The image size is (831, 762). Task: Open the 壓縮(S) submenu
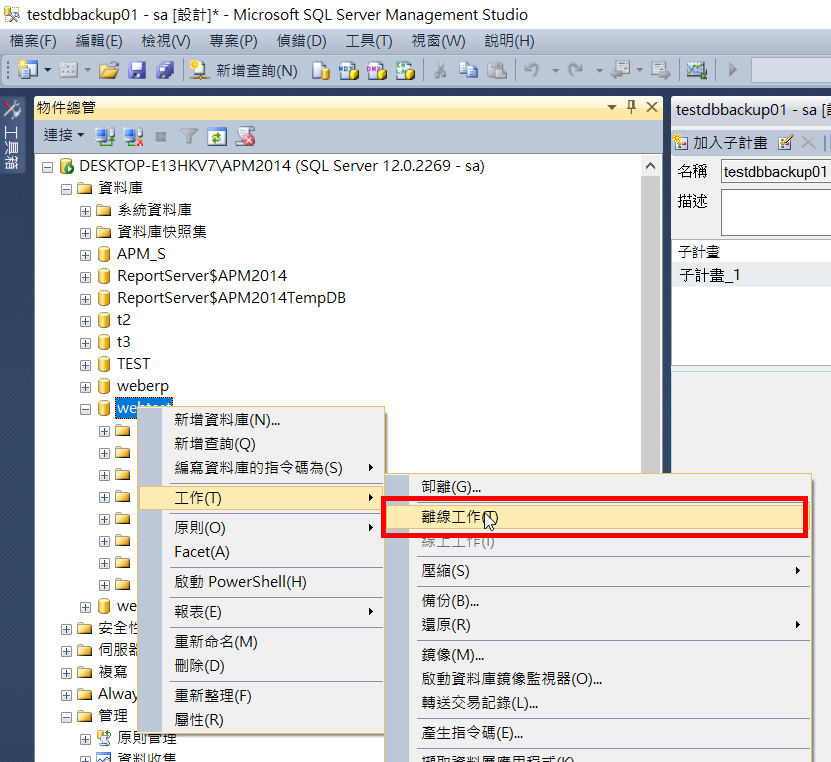pyautogui.click(x=598, y=571)
